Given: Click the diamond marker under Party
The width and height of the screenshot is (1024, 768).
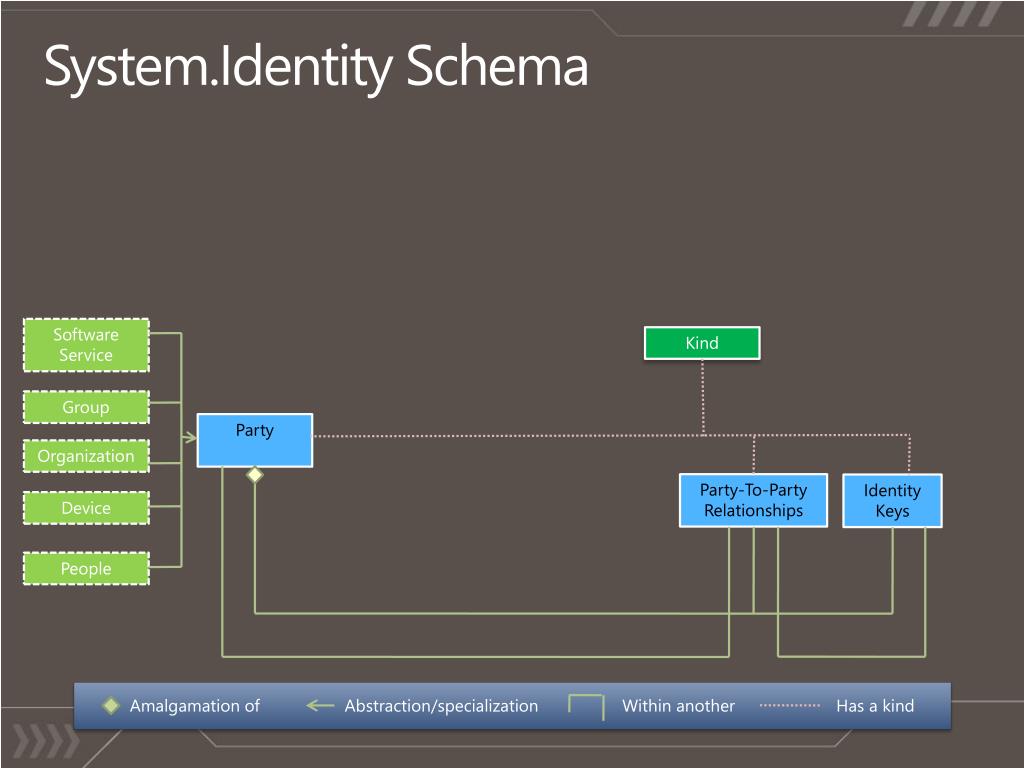Looking at the screenshot, I should click(x=255, y=475).
